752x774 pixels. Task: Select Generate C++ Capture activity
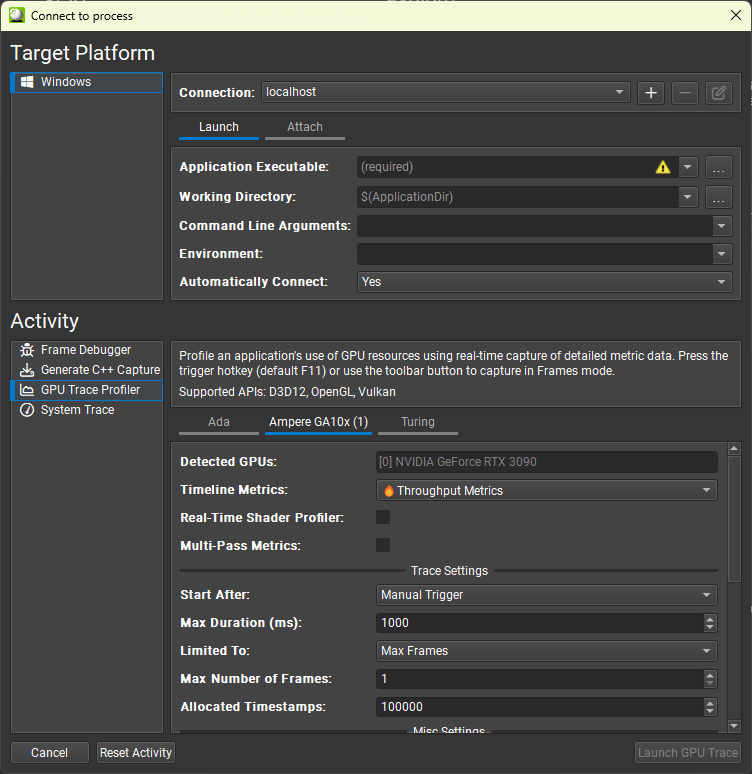click(x=99, y=370)
